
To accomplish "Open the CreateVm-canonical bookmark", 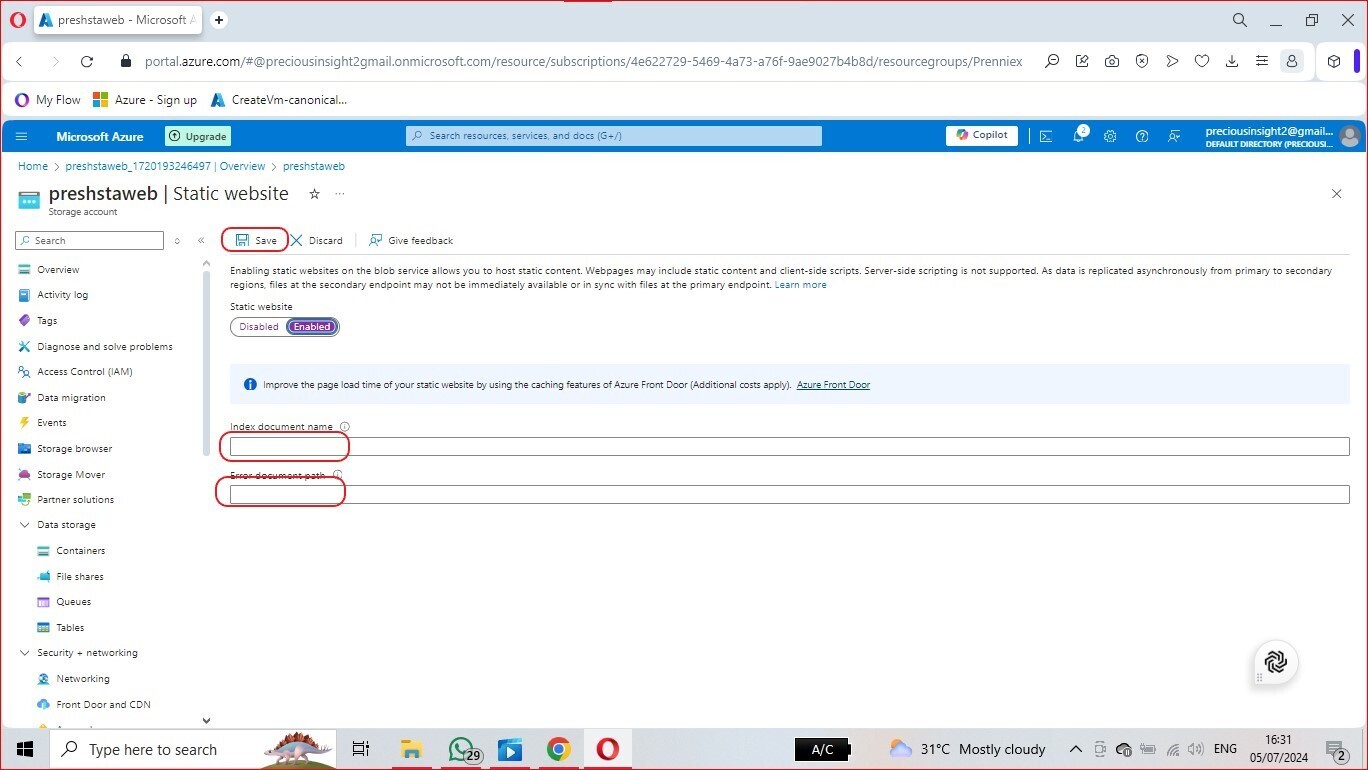I will click(x=279, y=100).
